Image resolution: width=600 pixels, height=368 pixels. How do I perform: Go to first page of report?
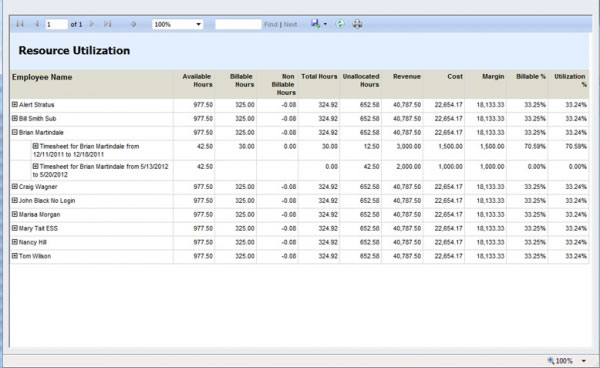(20, 24)
